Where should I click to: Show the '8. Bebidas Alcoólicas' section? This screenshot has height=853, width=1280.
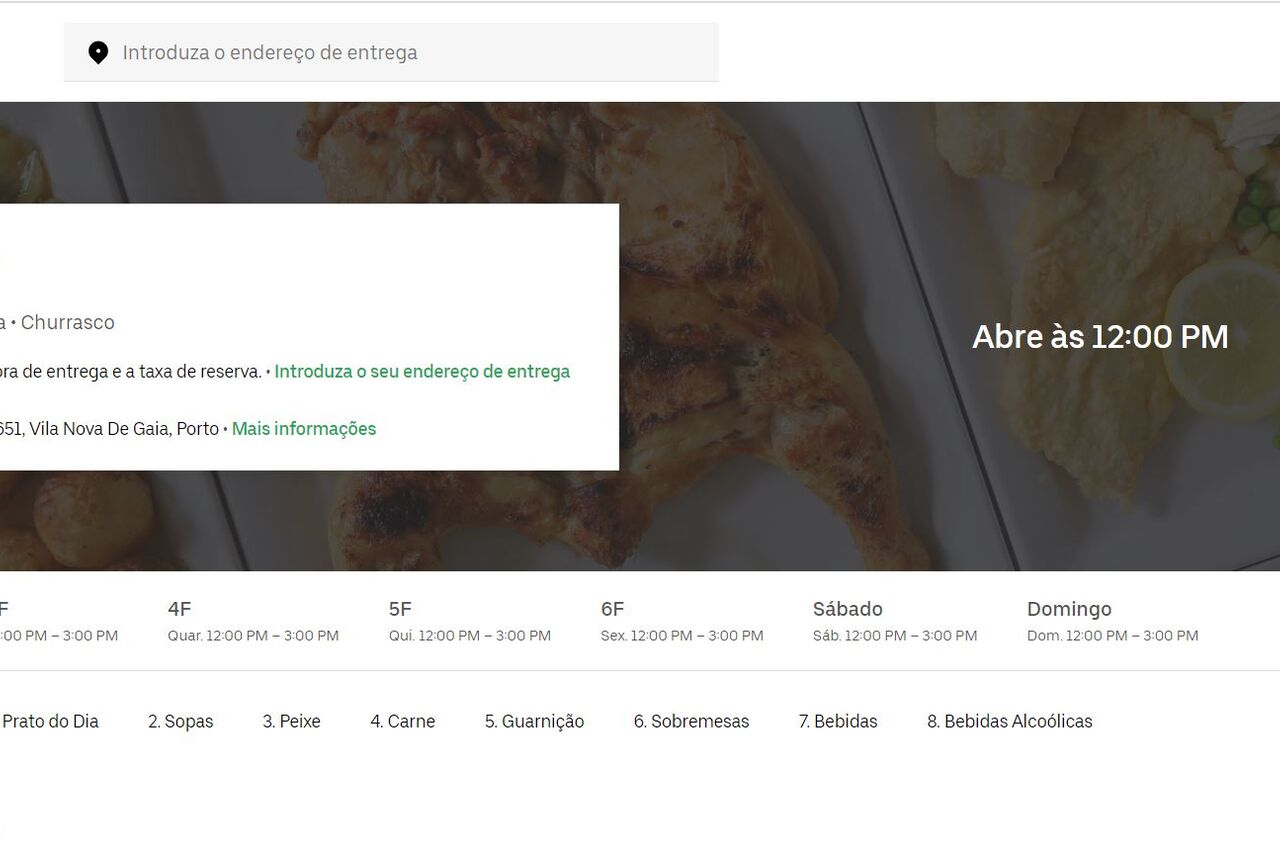[1009, 721]
